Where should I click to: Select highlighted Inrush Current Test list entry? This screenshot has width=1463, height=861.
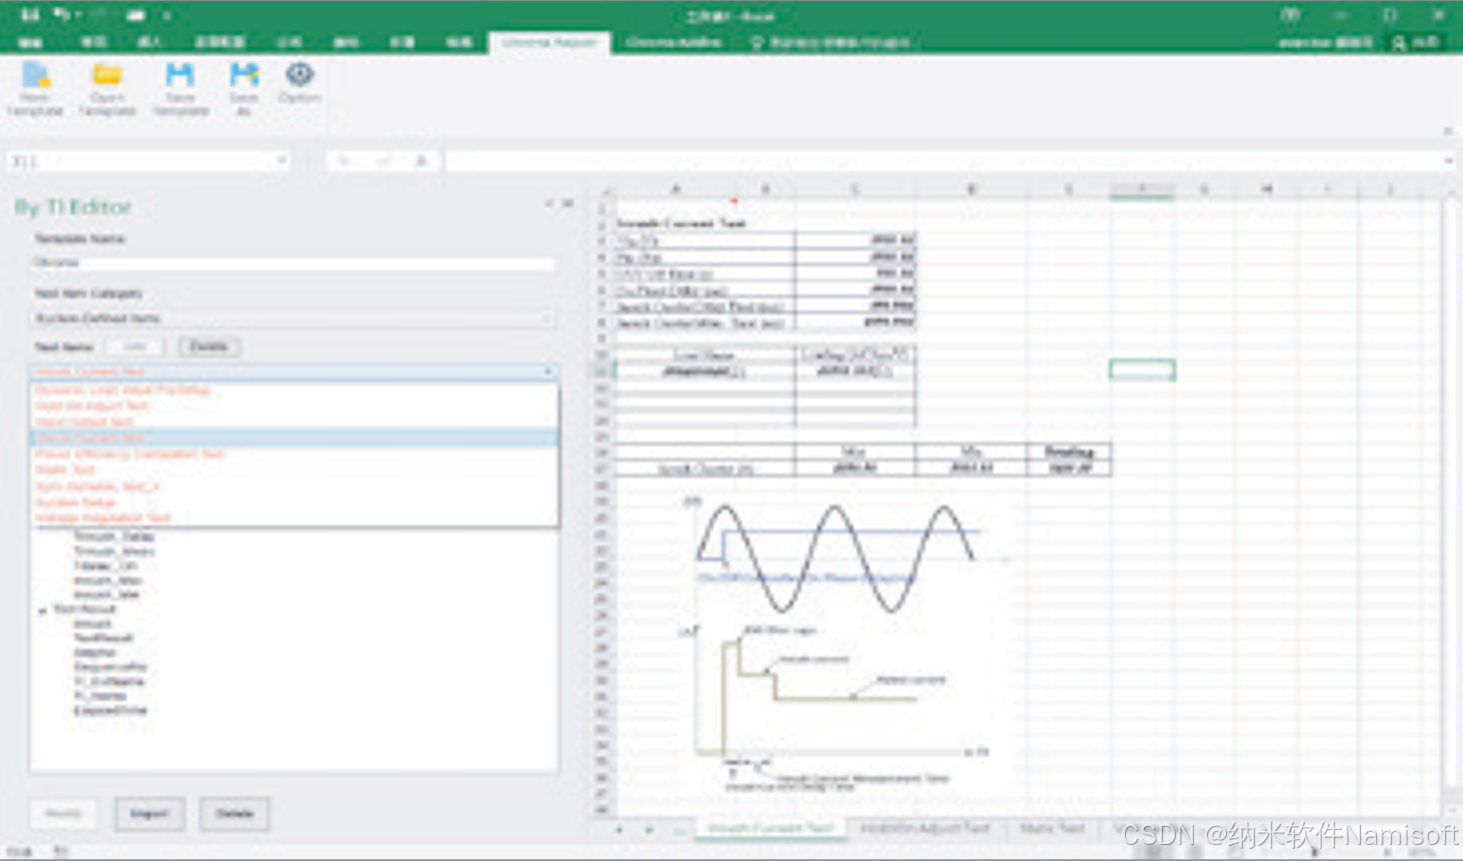pyautogui.click(x=293, y=438)
